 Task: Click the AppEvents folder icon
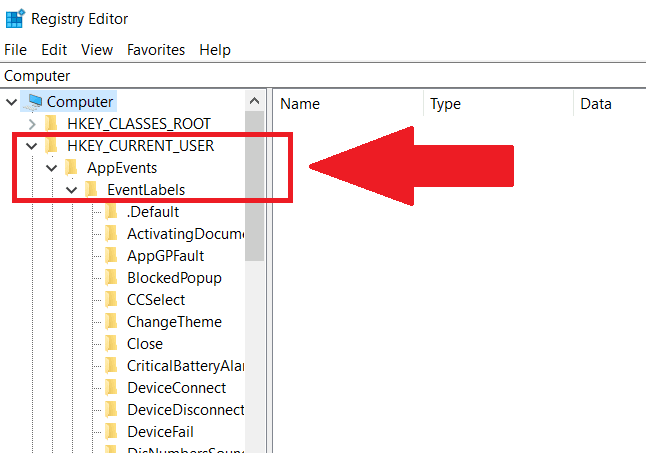coord(72,168)
